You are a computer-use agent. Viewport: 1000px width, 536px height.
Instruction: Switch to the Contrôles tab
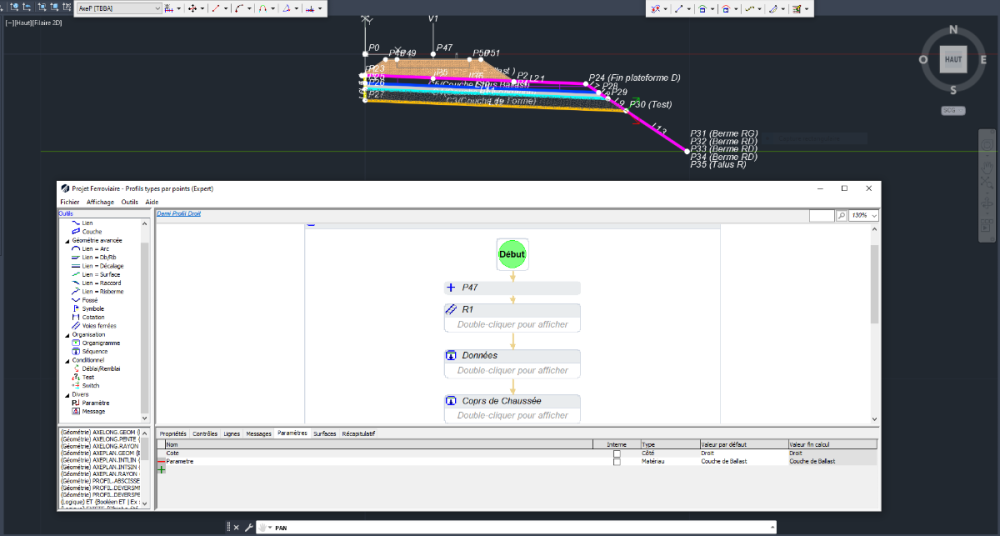(x=205, y=433)
